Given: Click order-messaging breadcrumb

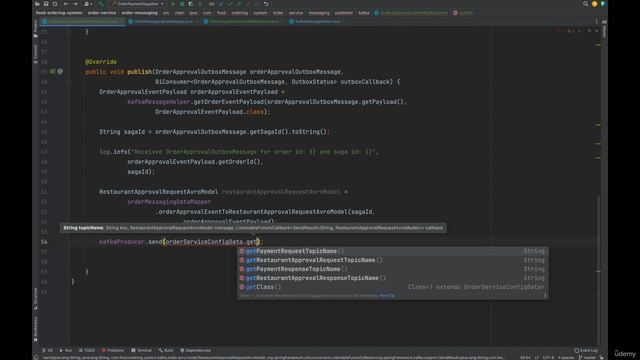Looking at the screenshot, I should pyautogui.click(x=140, y=13).
